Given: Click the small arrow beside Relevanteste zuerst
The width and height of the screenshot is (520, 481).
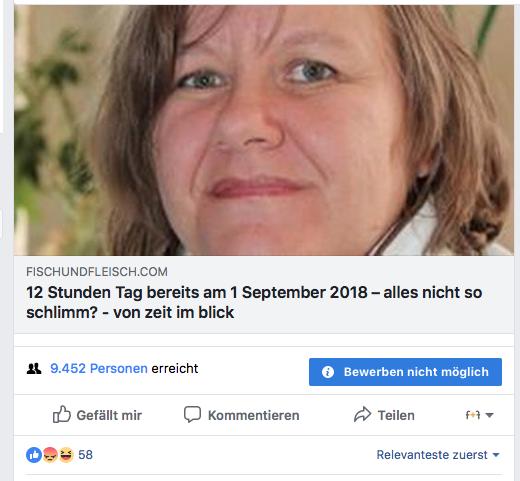Looking at the screenshot, I should 496,455.
